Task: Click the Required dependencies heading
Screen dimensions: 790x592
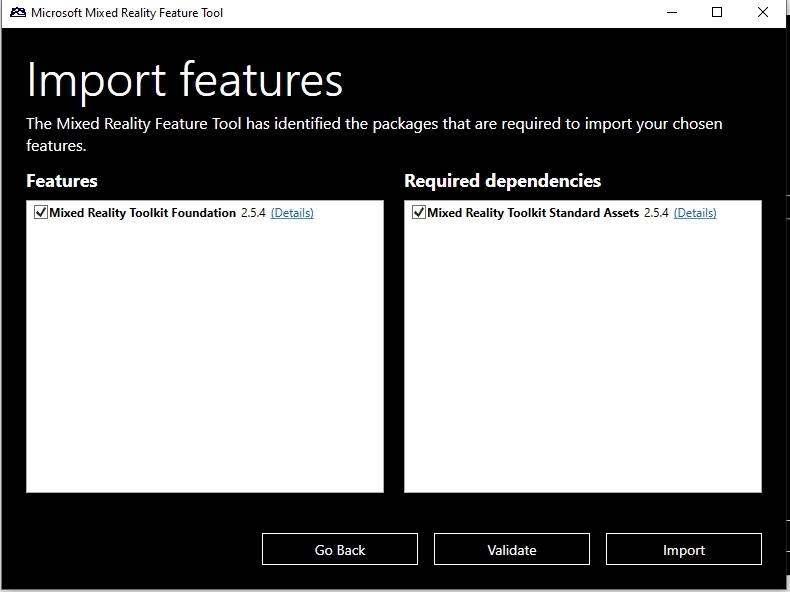Action: coord(503,181)
